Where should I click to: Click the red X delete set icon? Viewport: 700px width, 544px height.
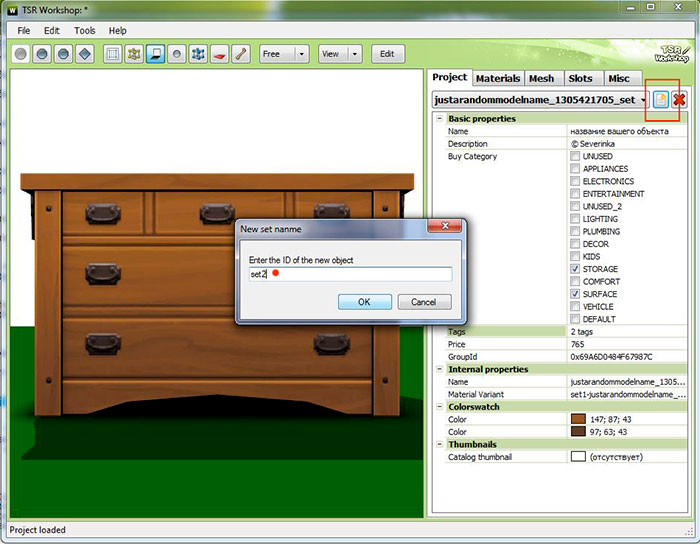click(680, 99)
